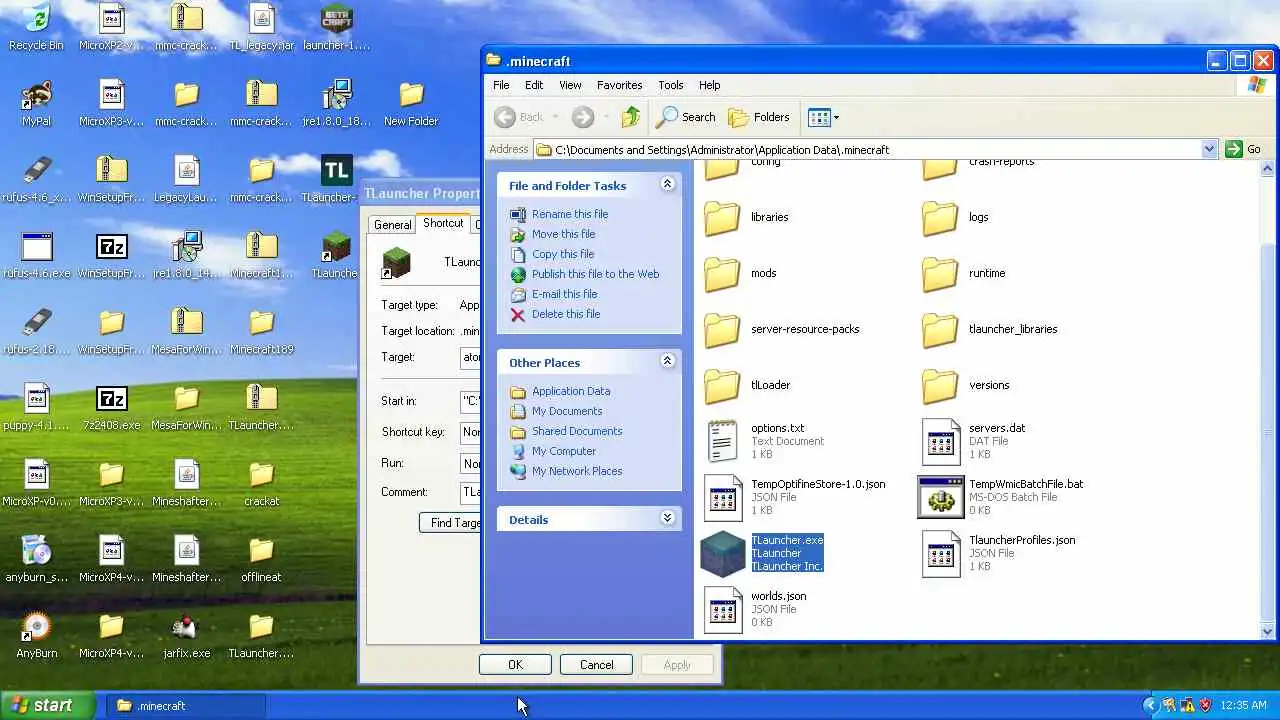Screen dimensions: 1280x720
Task: Open the Help menu
Action: coord(709,85)
